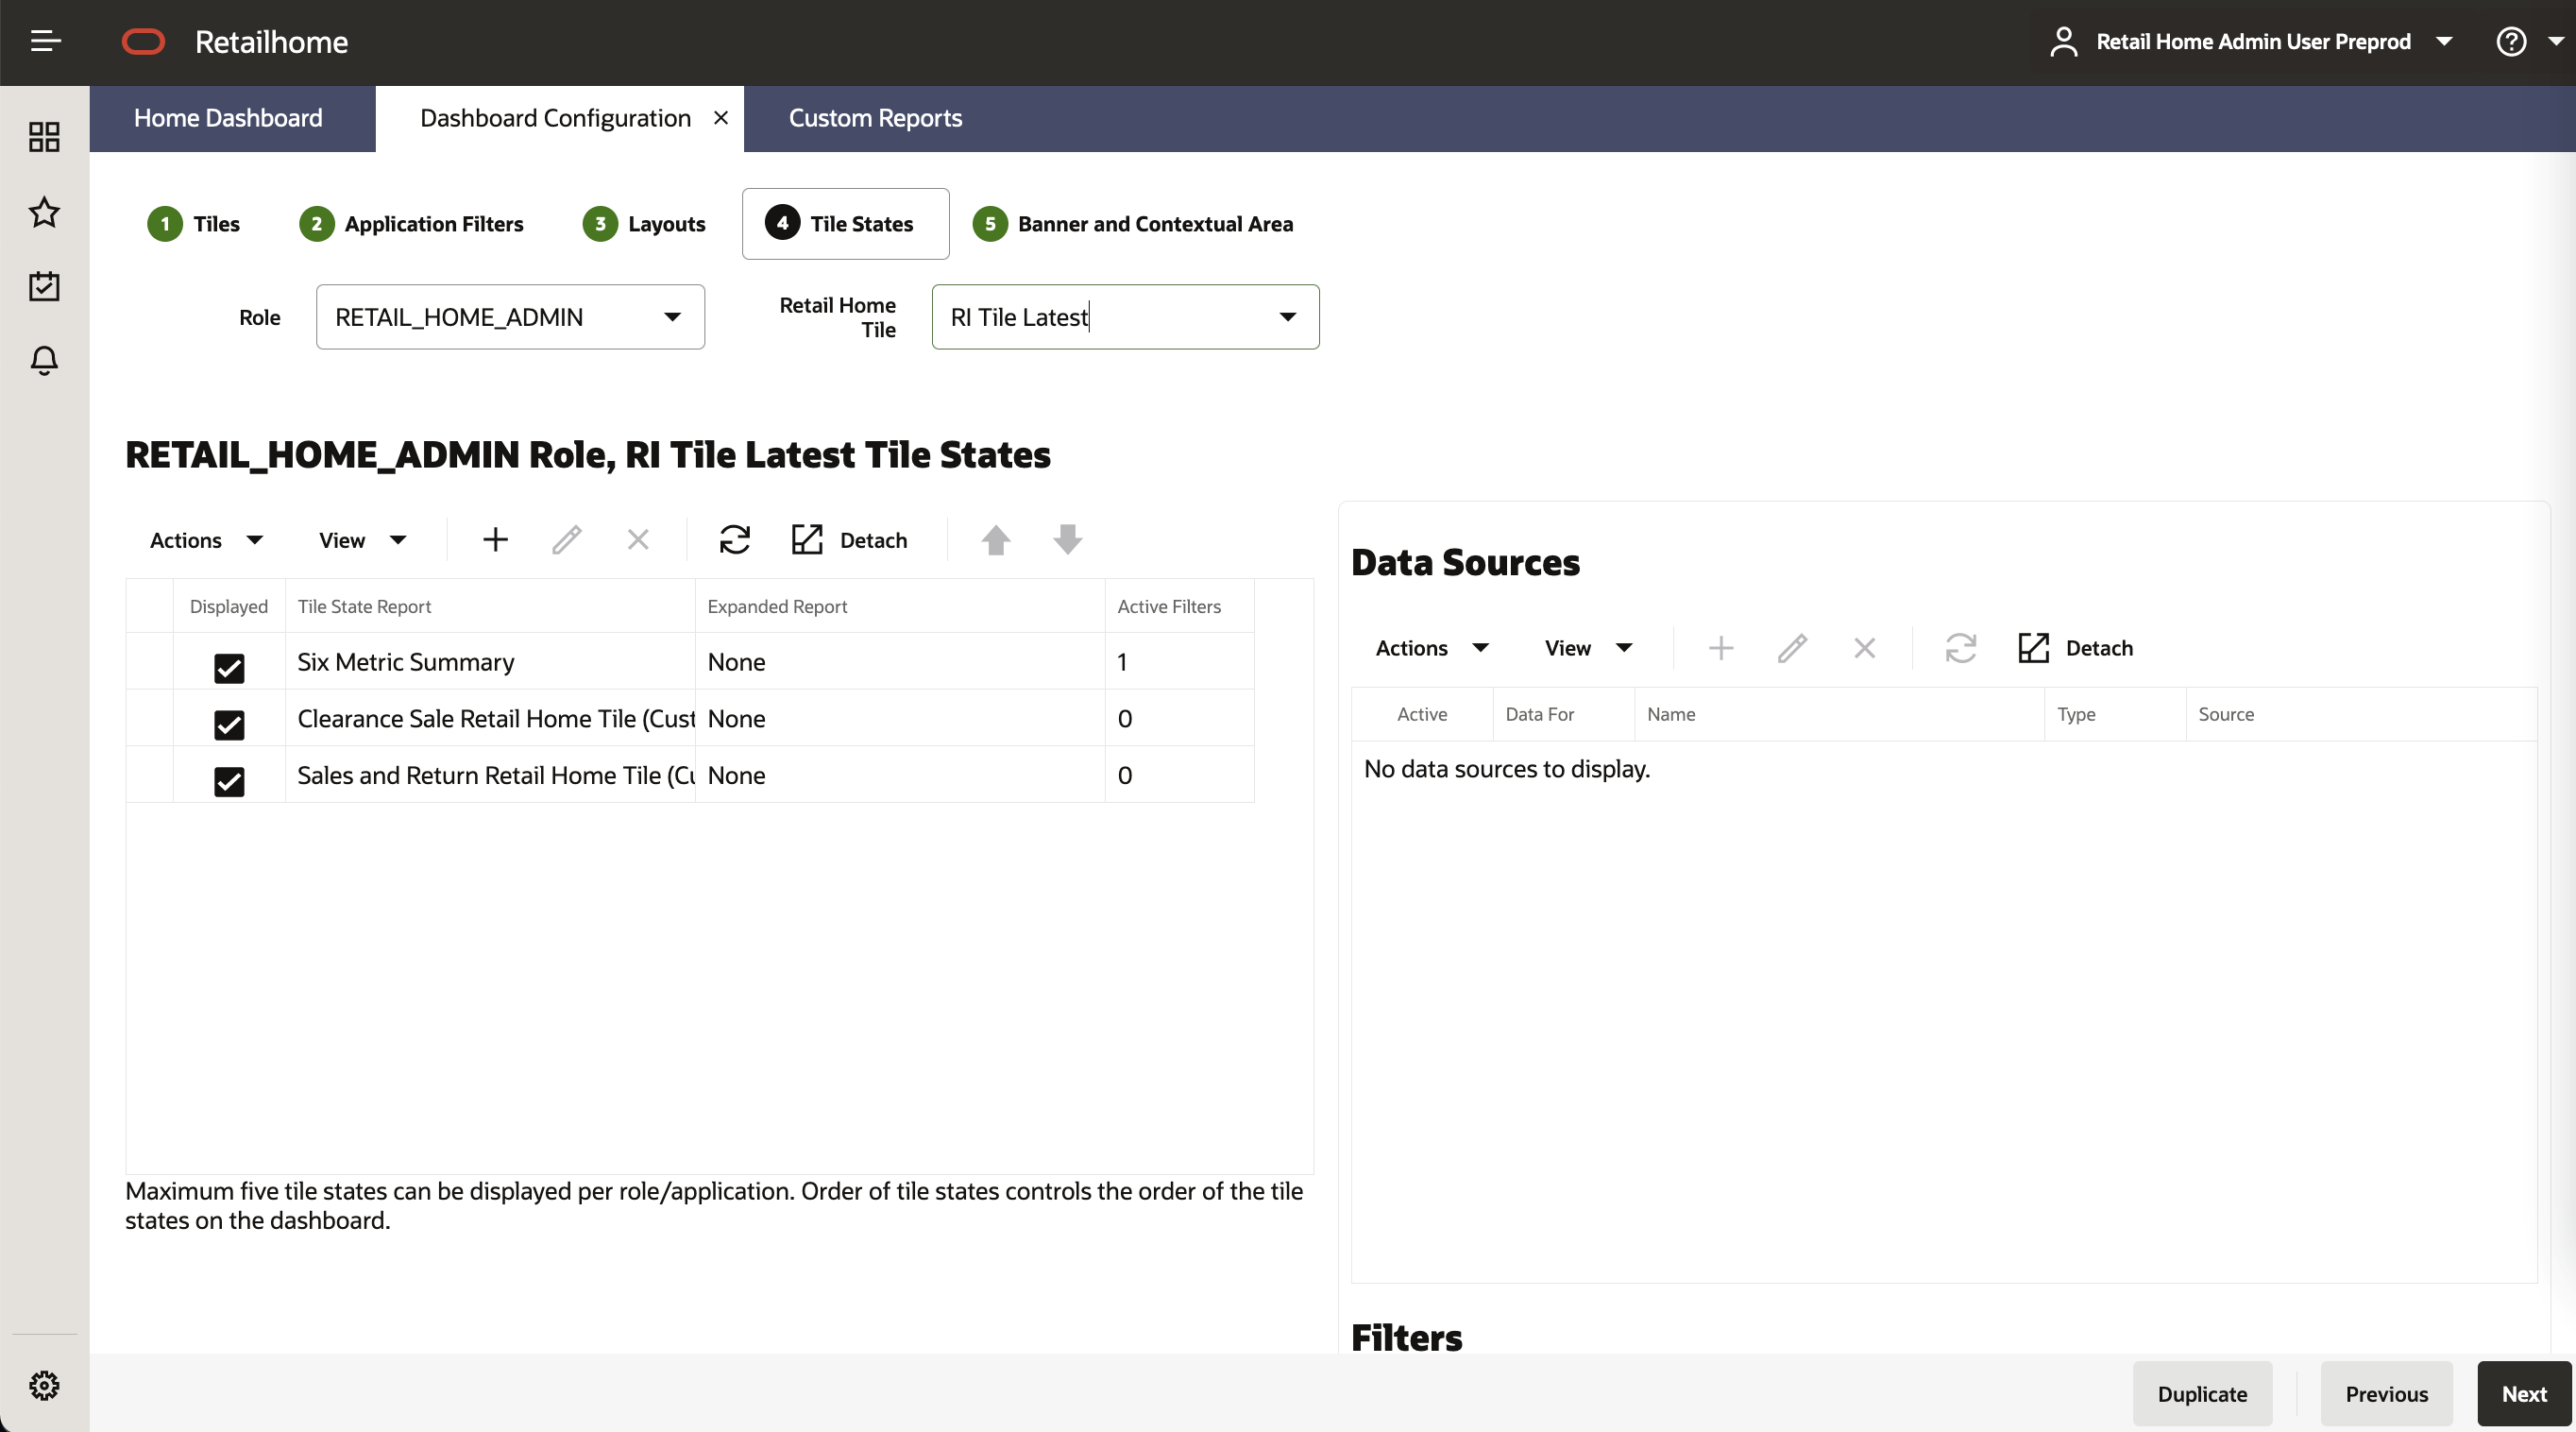The width and height of the screenshot is (2576, 1432).
Task: Select step 4 Tile States
Action: [845, 224]
